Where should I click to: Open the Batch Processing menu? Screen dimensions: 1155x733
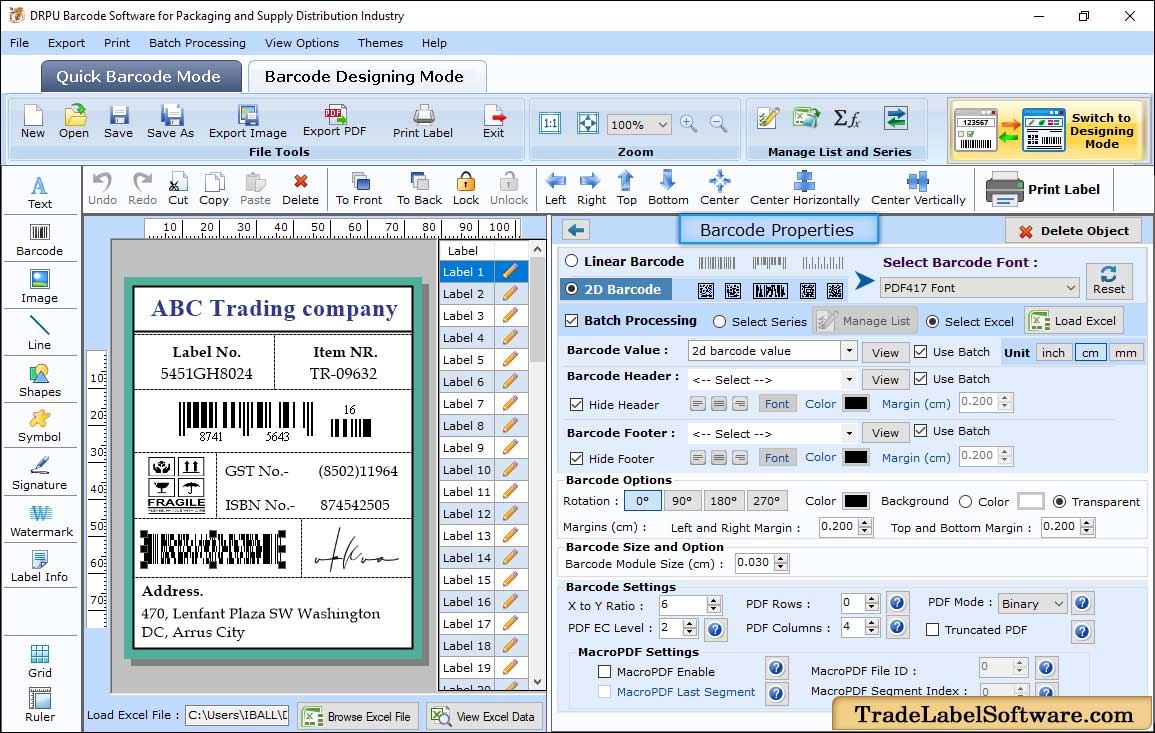(x=197, y=43)
